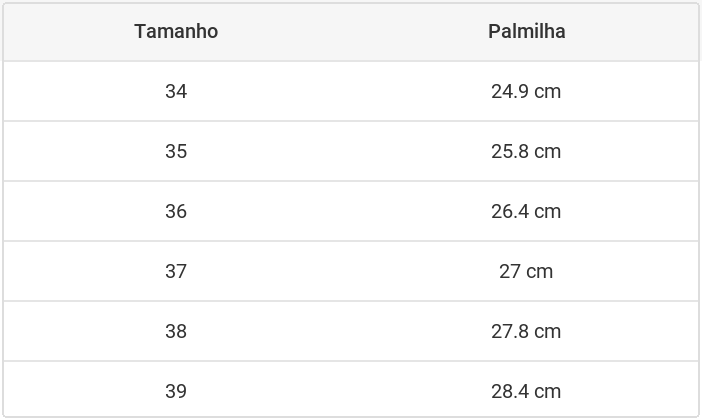Select size 38 cell
Screen dimensions: 702x420
176,331
